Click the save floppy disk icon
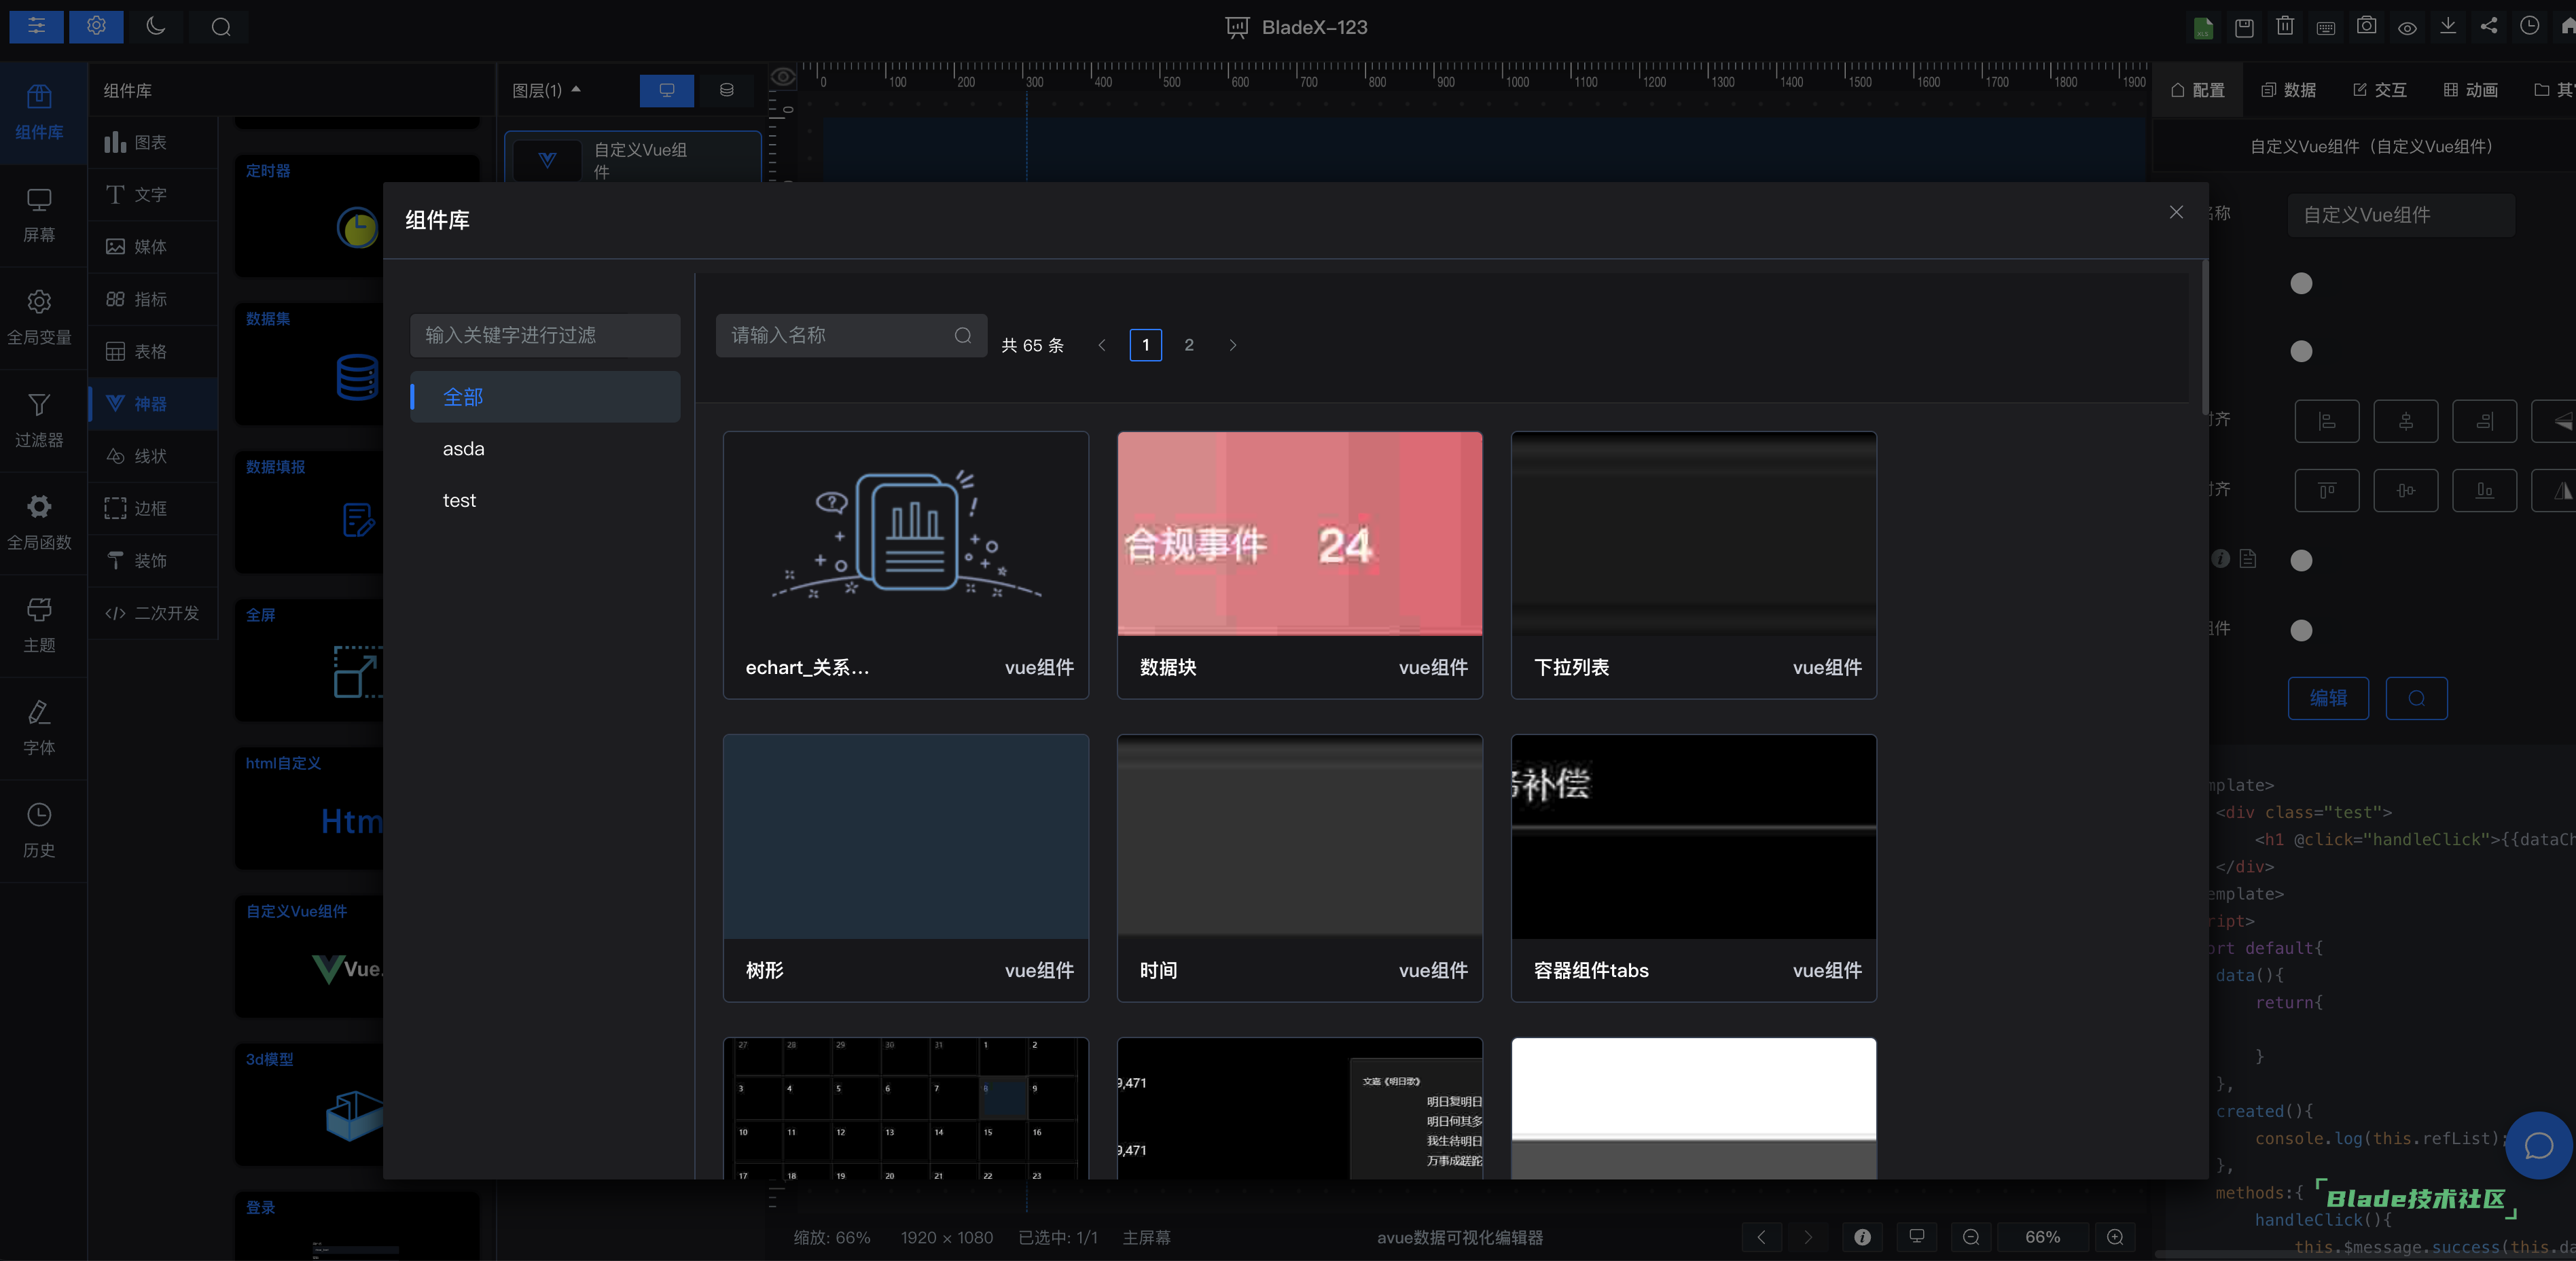Viewport: 2576px width, 1261px height. click(x=2244, y=28)
